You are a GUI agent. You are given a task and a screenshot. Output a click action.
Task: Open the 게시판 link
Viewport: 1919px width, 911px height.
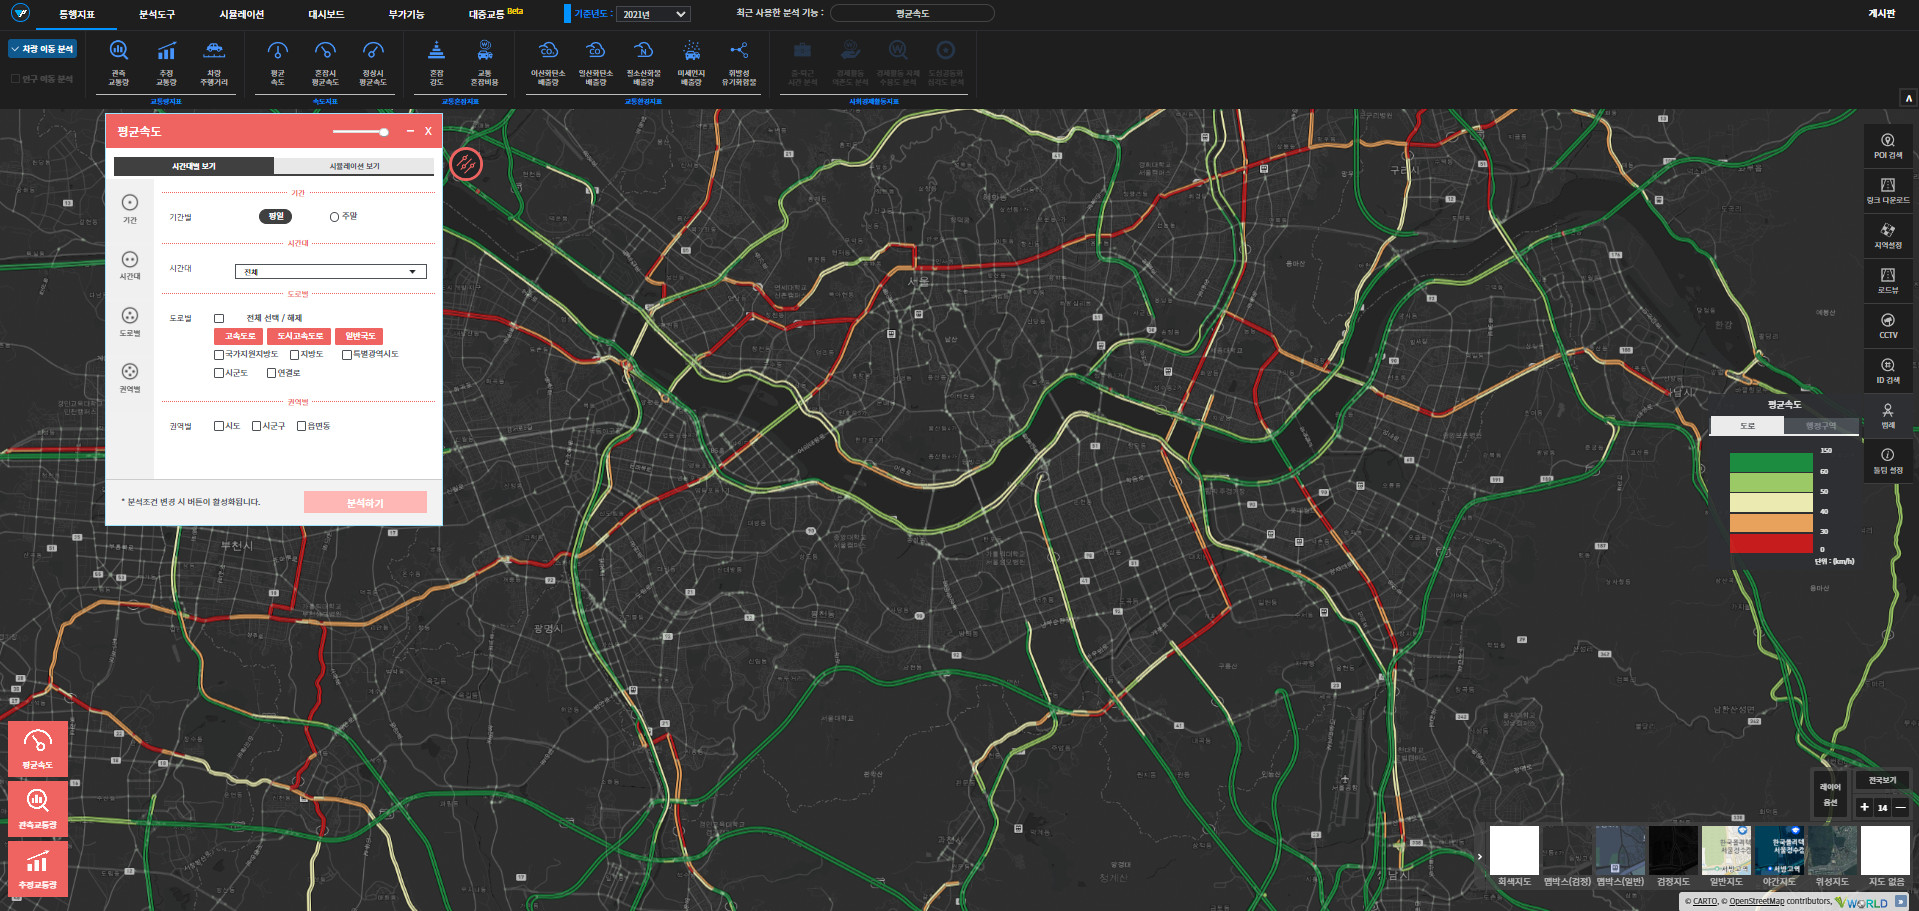click(1881, 14)
